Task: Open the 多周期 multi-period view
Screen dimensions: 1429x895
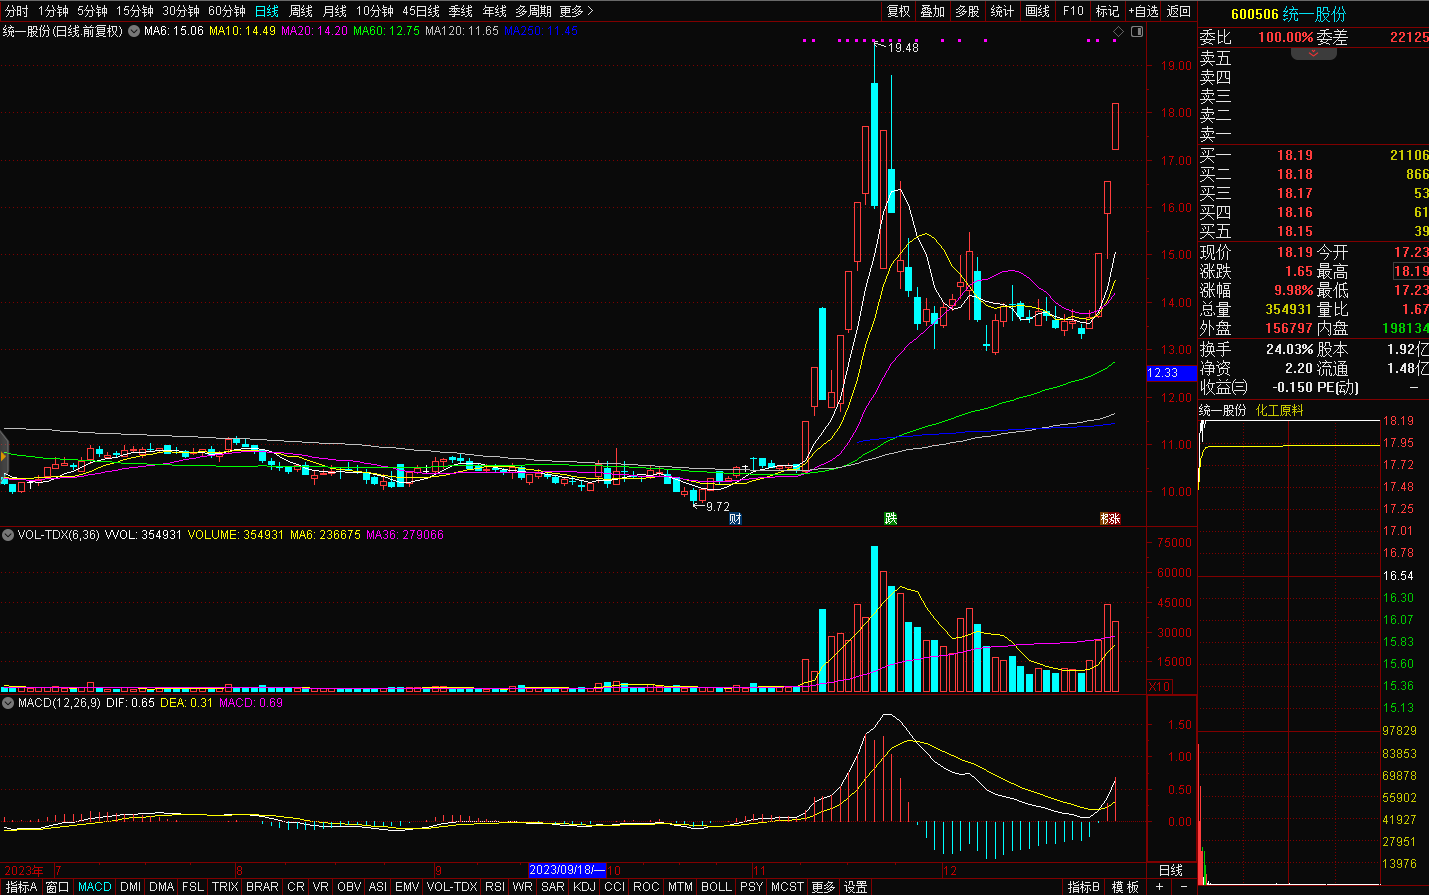Action: point(534,11)
